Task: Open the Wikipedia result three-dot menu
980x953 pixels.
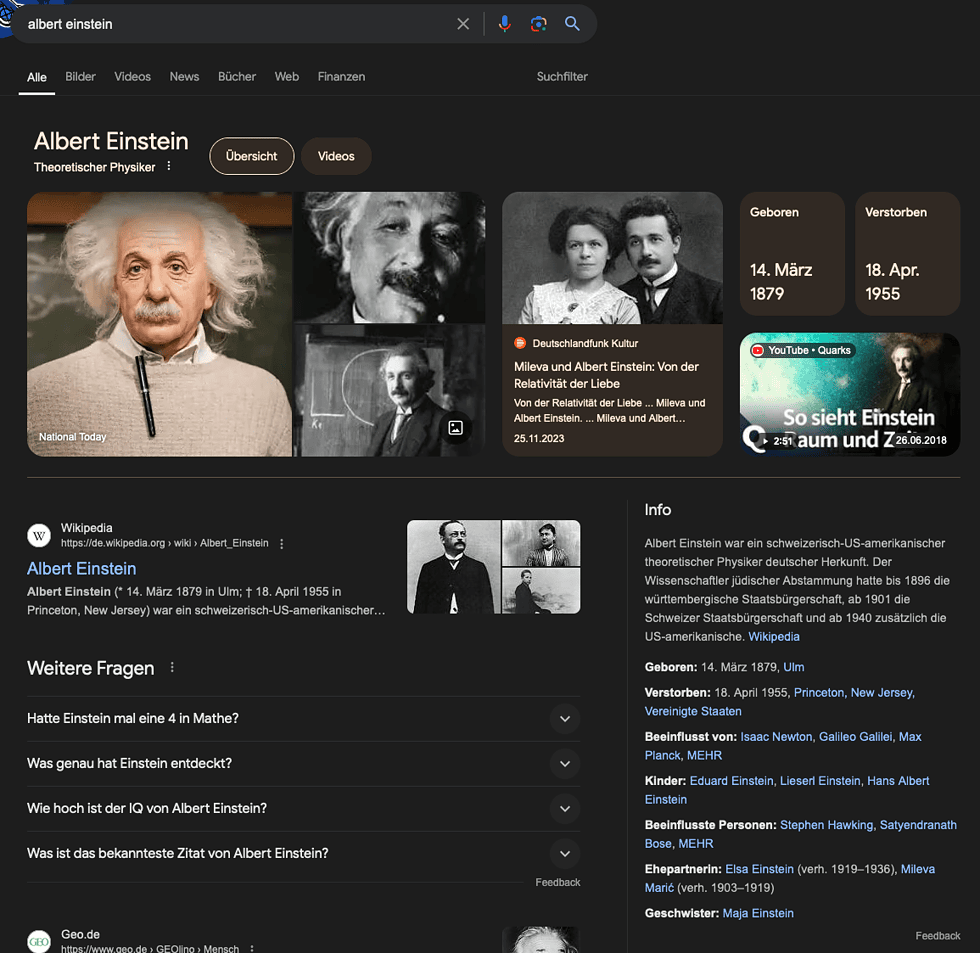Action: (282, 544)
